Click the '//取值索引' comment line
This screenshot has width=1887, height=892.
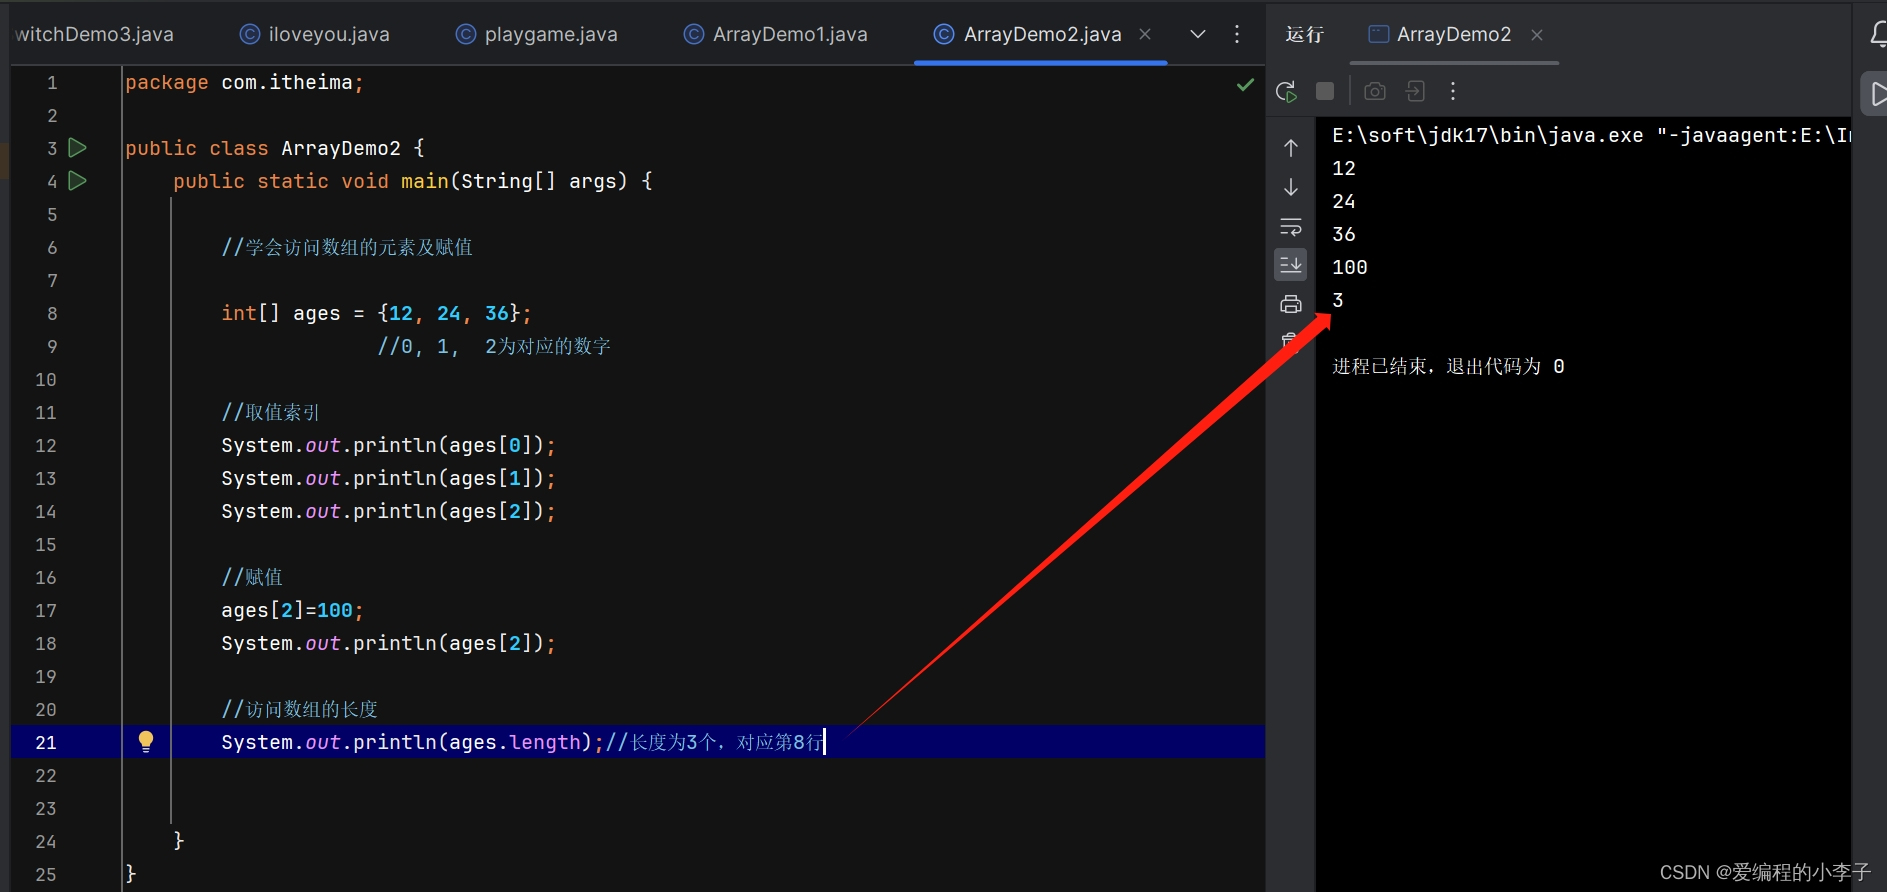pos(270,412)
